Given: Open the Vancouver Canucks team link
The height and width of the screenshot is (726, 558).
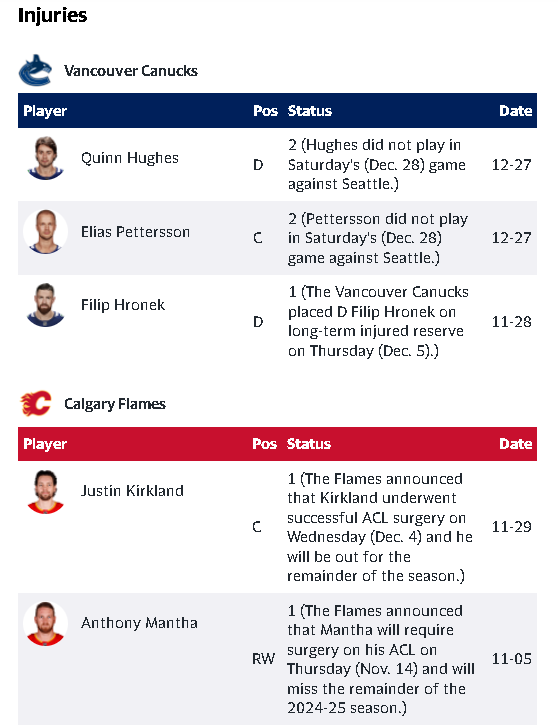Looking at the screenshot, I should click(x=131, y=71).
